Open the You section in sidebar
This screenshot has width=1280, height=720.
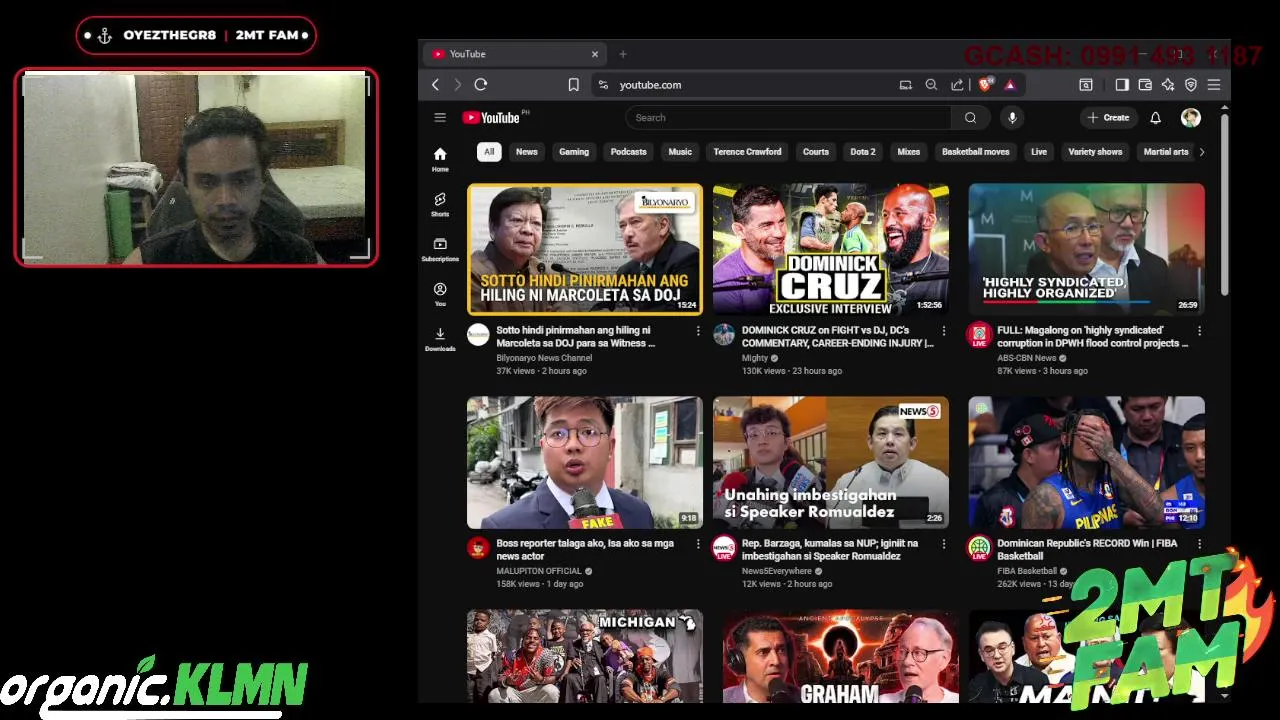tap(440, 294)
